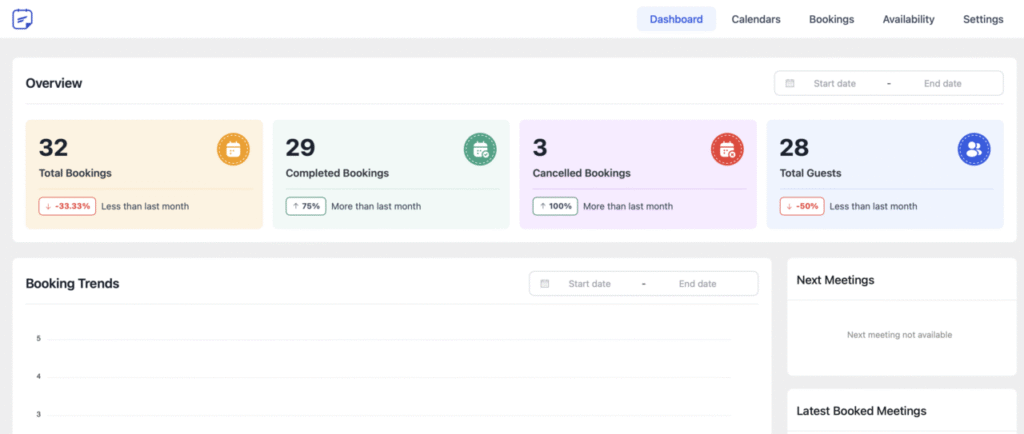Open the Dashboard tab
Image resolution: width=1024 pixels, height=434 pixels.
(x=676, y=19)
